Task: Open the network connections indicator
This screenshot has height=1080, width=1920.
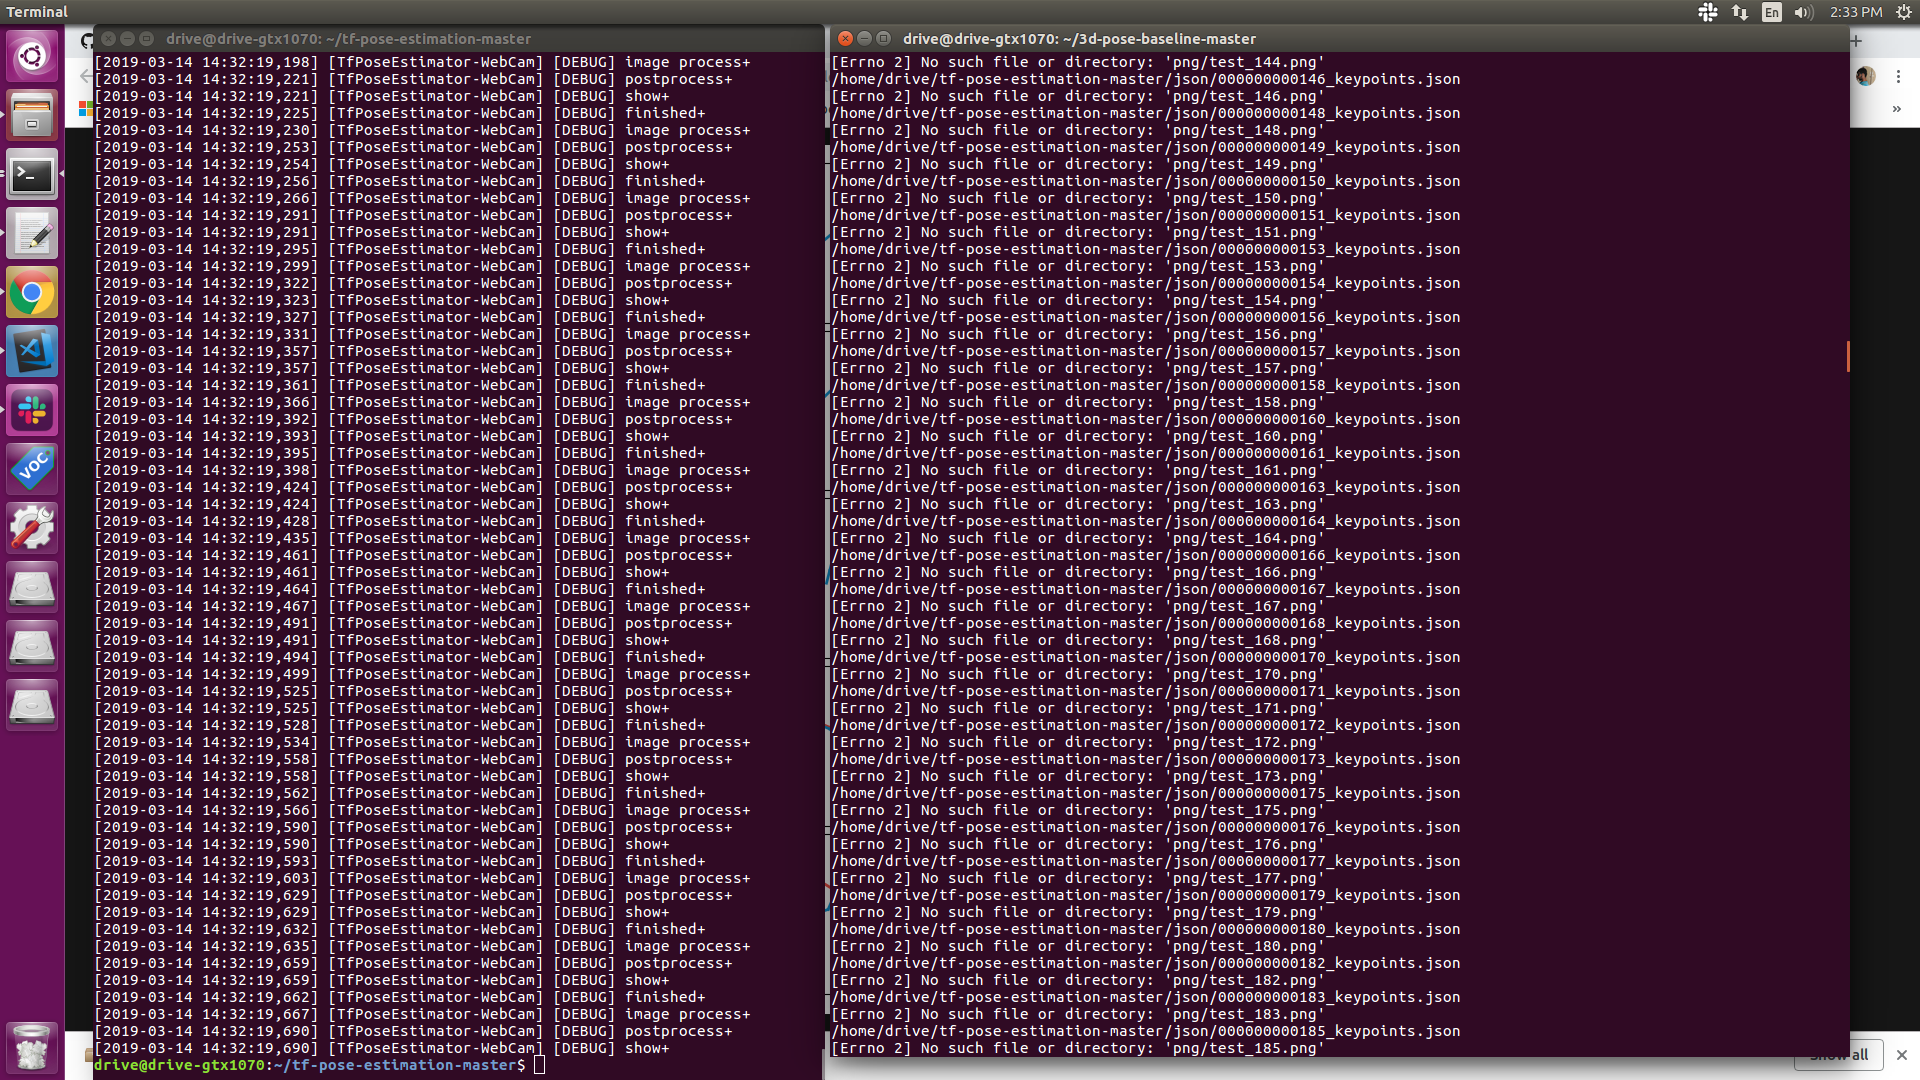Action: [1740, 12]
